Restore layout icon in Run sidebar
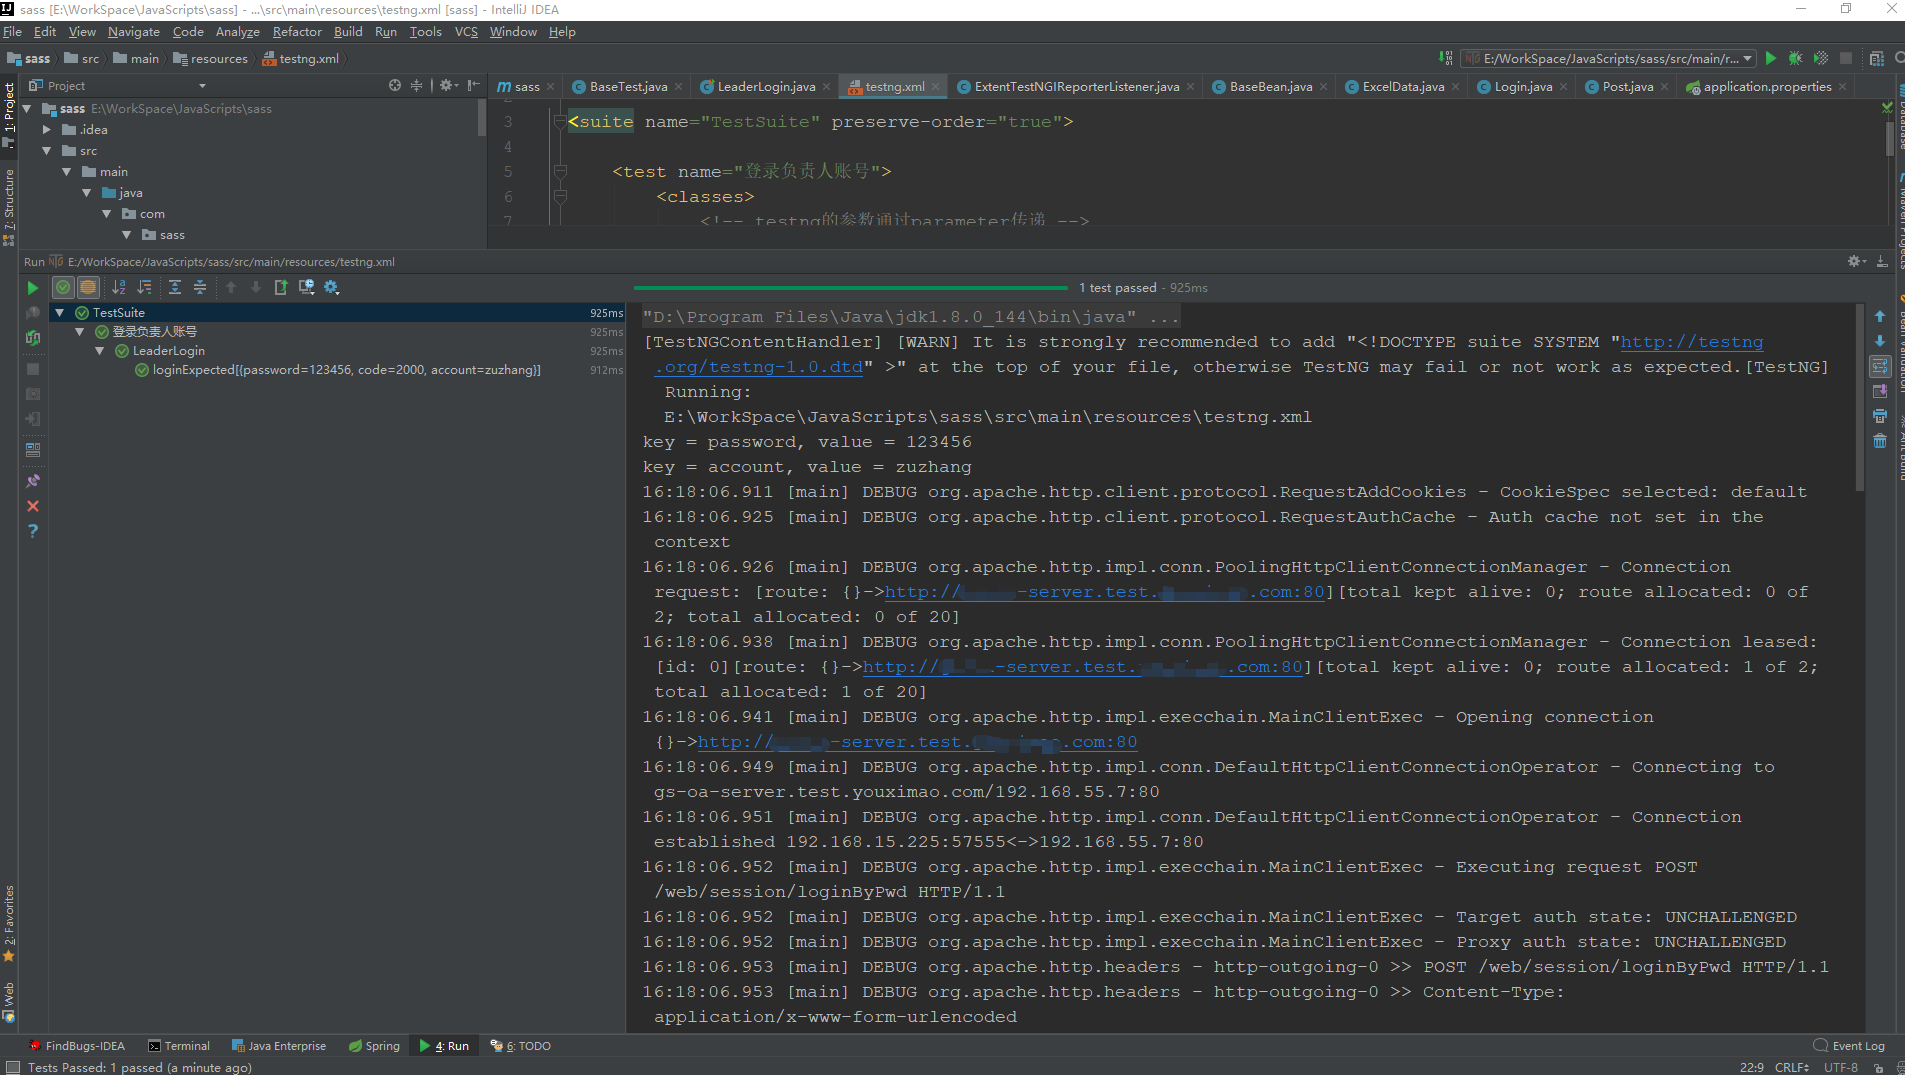The width and height of the screenshot is (1905, 1075). 33,450
